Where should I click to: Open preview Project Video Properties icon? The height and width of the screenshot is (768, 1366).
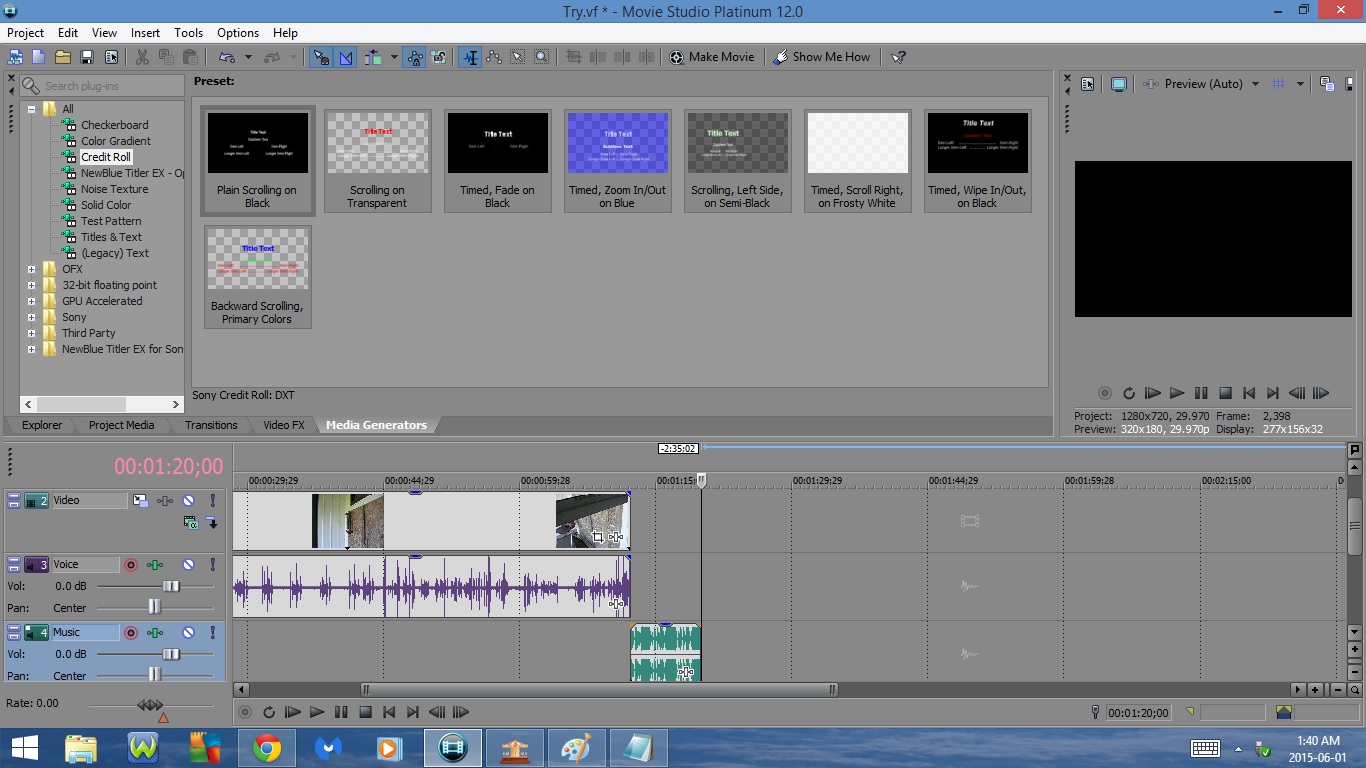pyautogui.click(x=1088, y=84)
